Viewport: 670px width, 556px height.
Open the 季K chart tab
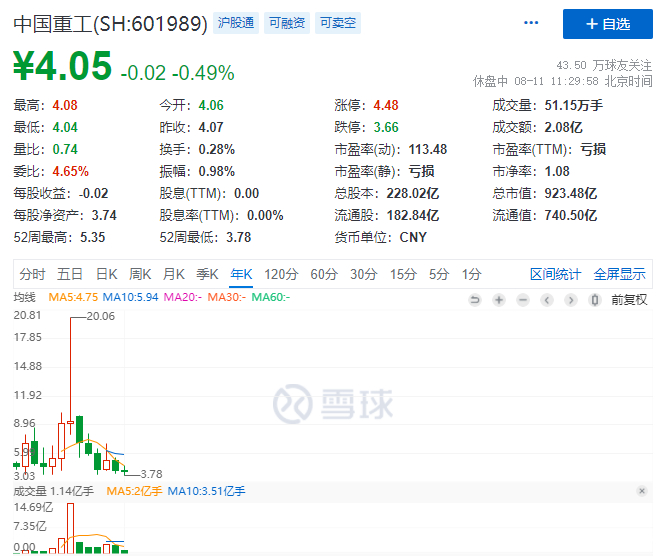[x=207, y=274]
